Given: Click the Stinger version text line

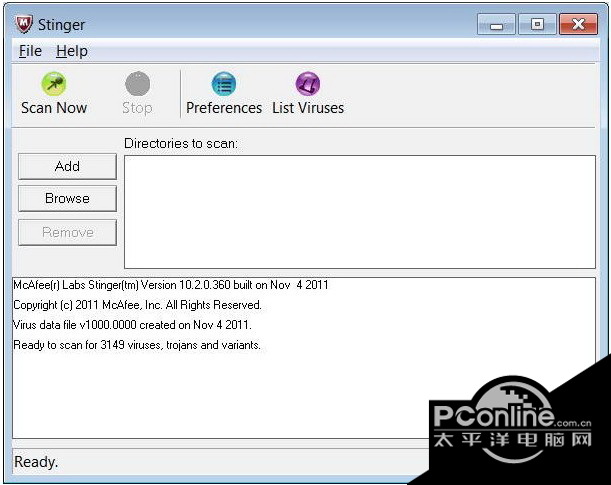Looking at the screenshot, I should click(171, 285).
